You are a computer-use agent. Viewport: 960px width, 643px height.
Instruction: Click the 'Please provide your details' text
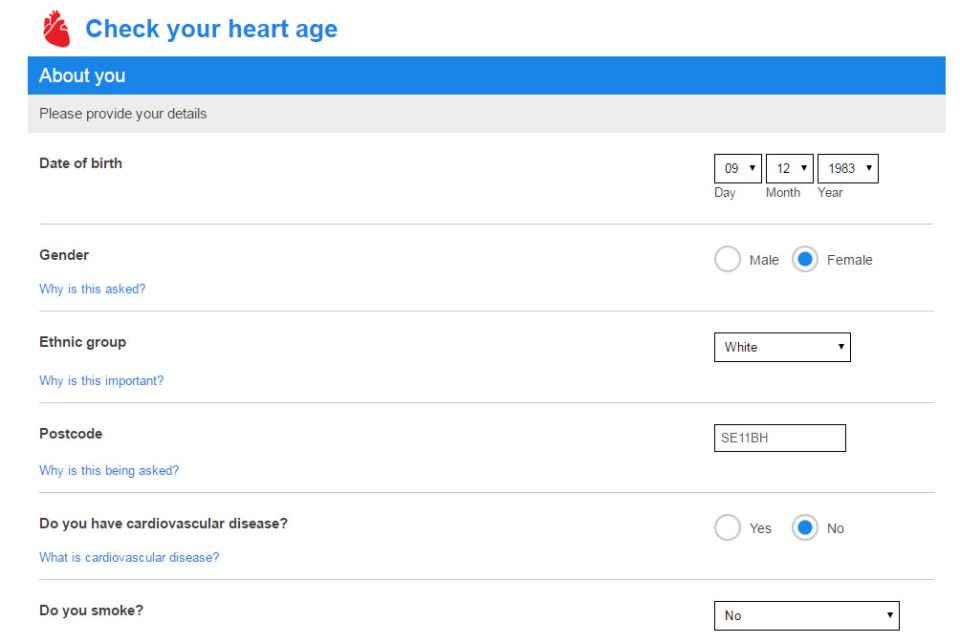[x=123, y=113]
